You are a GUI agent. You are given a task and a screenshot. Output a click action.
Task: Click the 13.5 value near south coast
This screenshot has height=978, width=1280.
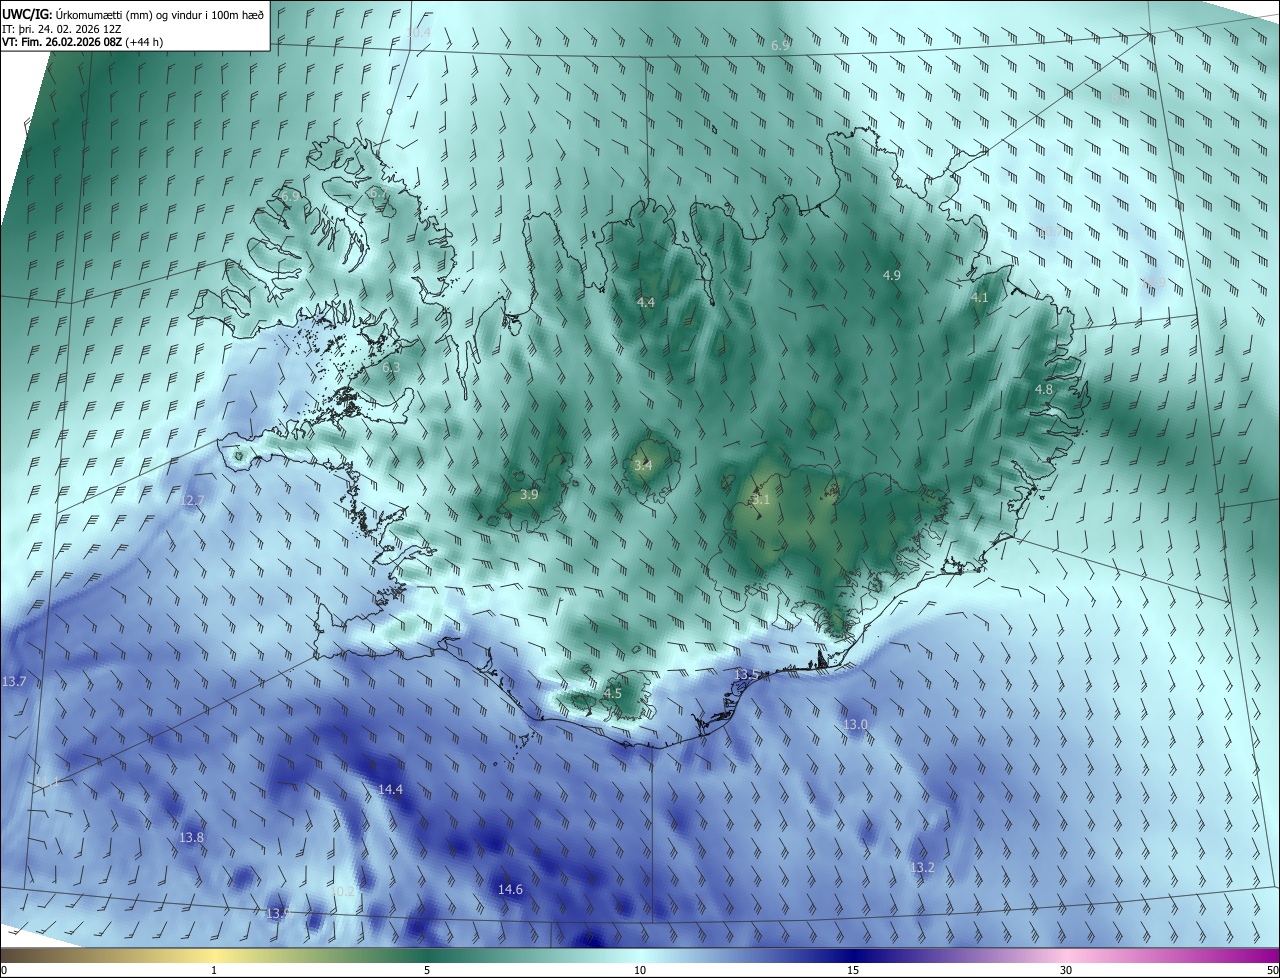[747, 675]
